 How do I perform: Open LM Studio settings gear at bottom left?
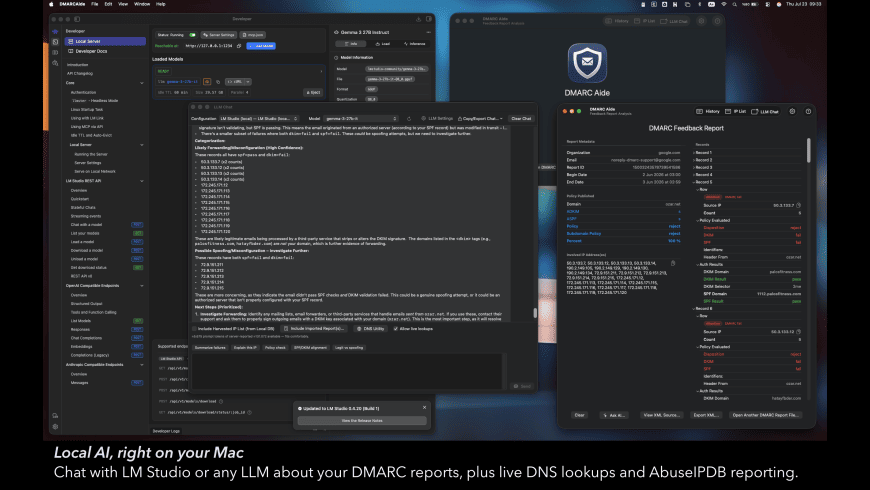(55, 427)
